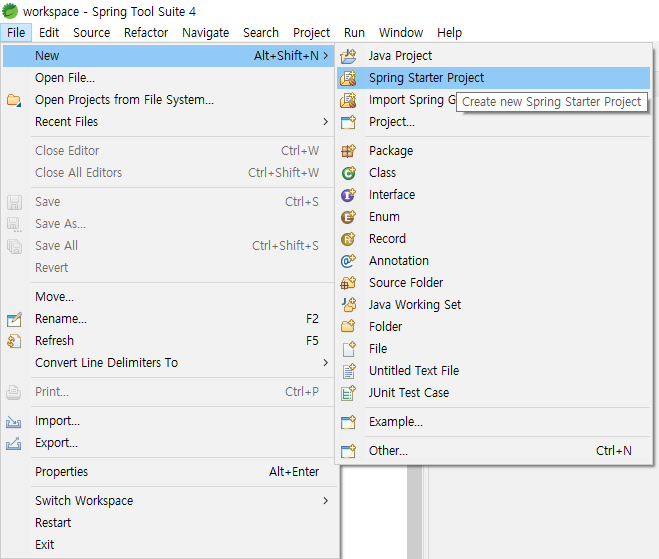Screen dimensions: 659x559
Task: Click the Import Spring Getting Started icon
Action: point(348,100)
